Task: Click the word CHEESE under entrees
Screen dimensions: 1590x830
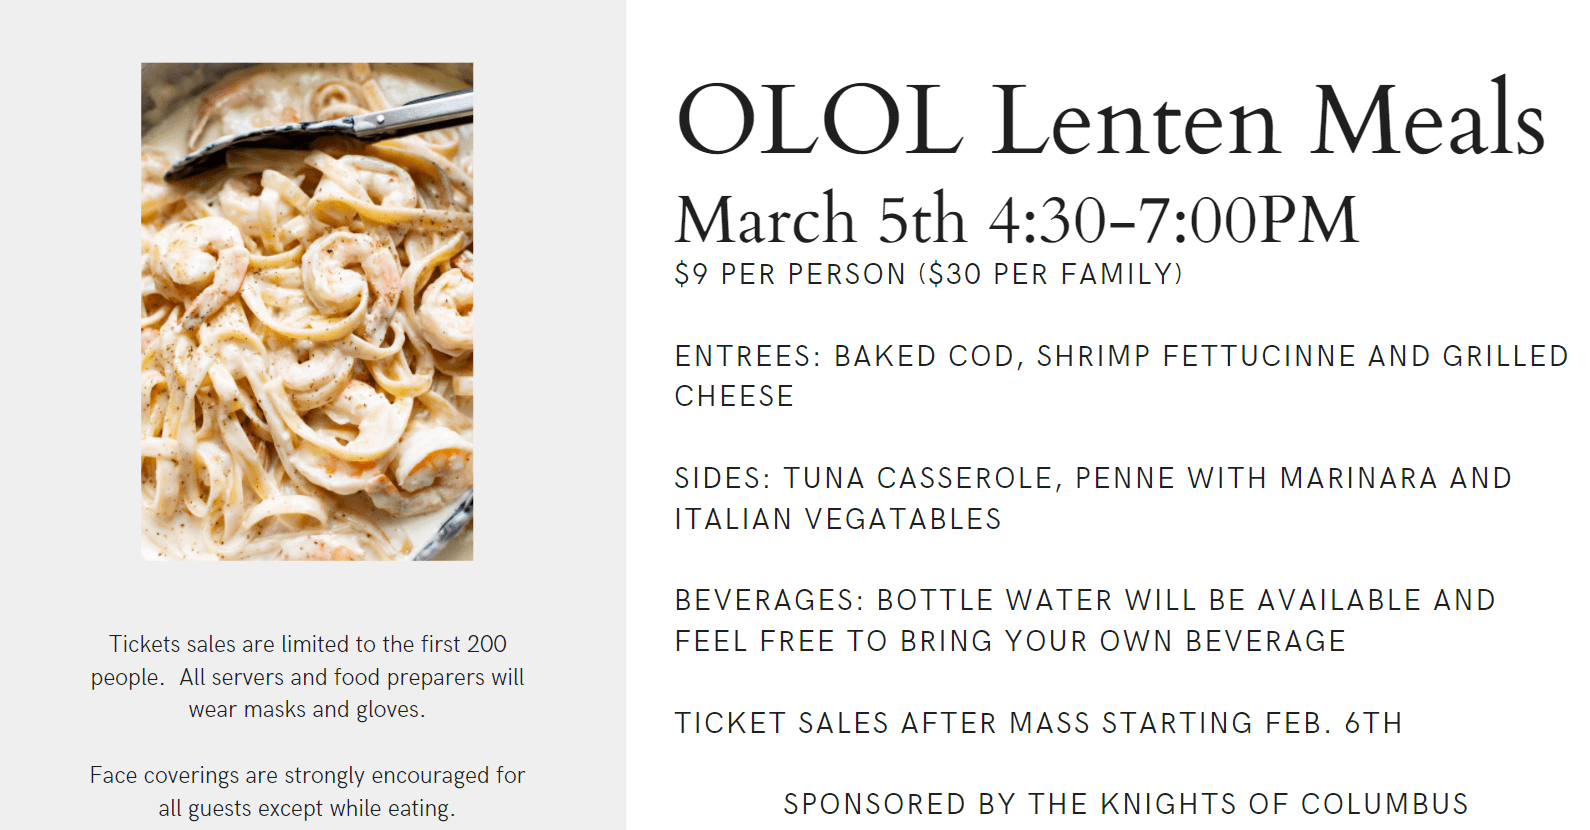Action: pos(735,396)
